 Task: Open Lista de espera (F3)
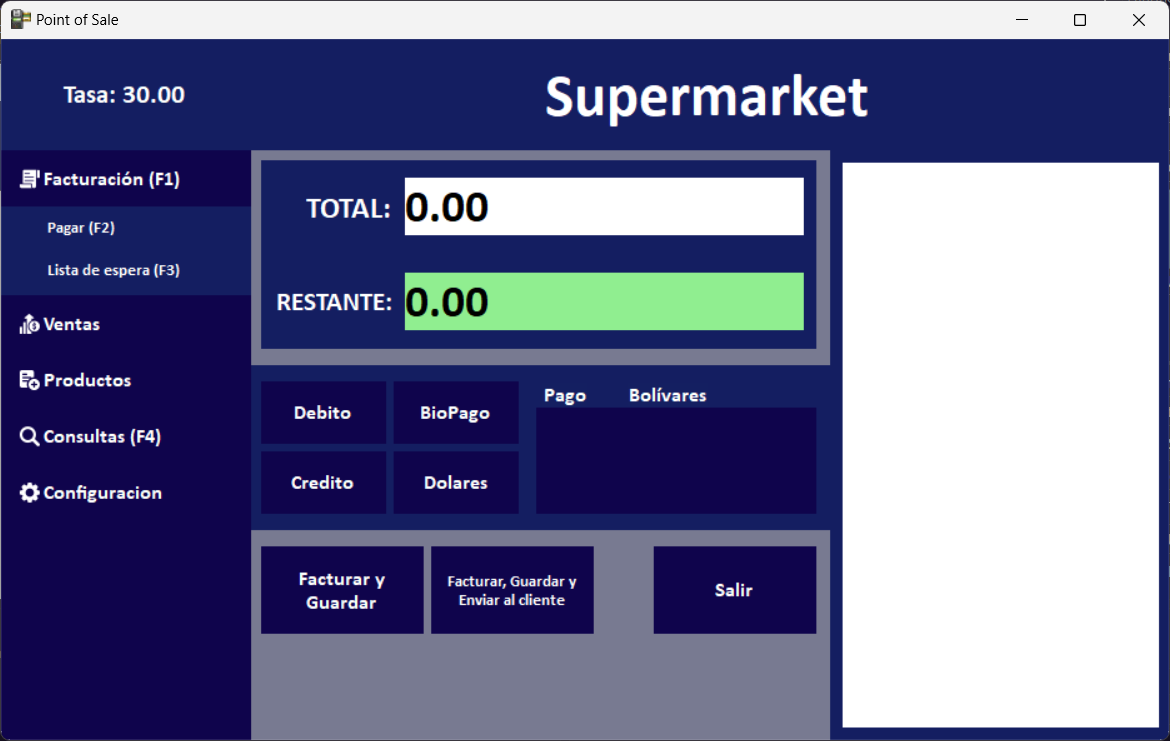[113, 270]
